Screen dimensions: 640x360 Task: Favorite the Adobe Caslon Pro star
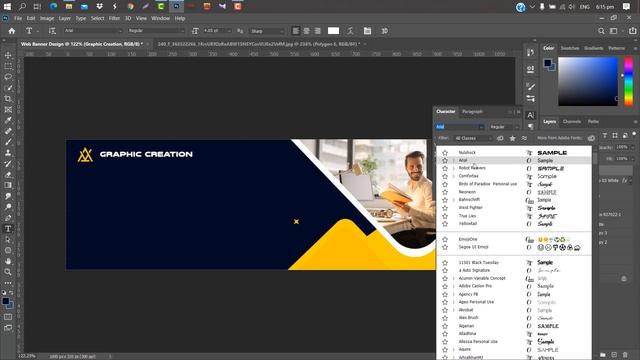tap(445, 286)
